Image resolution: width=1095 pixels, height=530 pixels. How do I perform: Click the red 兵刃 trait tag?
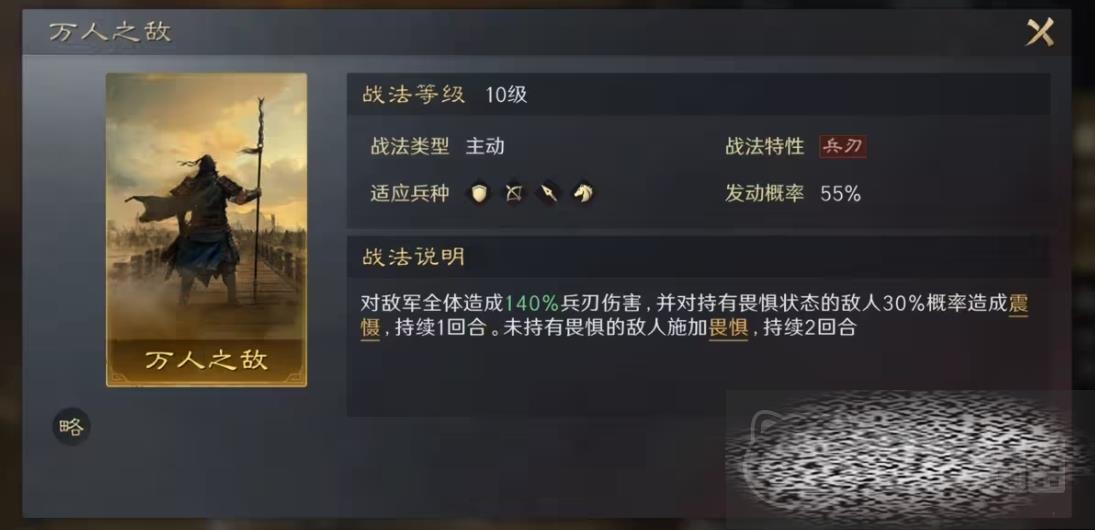coord(843,147)
